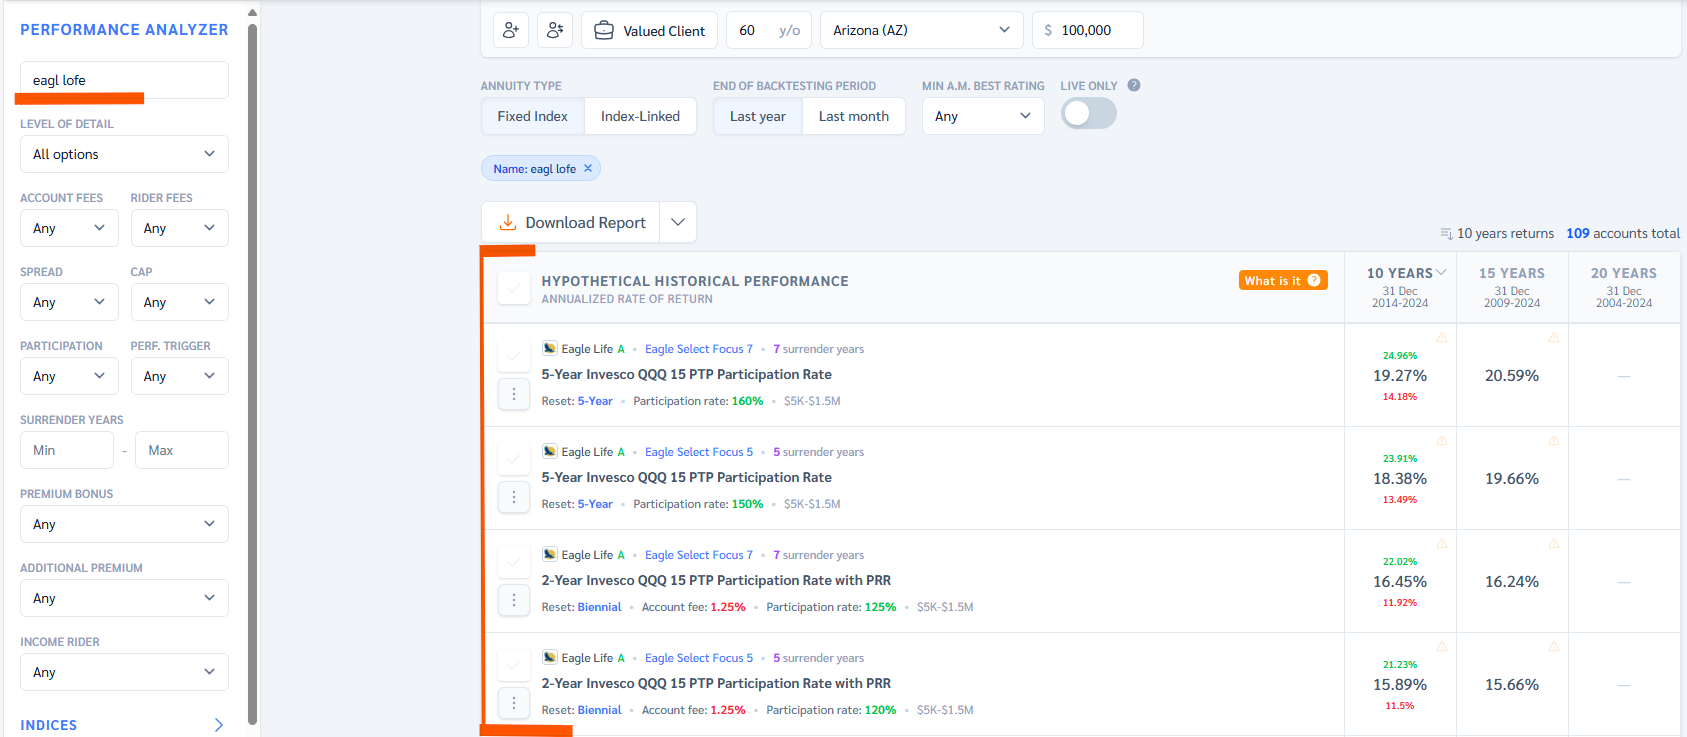
Task: Select the Index-Linked annuity type
Action: tap(640, 116)
